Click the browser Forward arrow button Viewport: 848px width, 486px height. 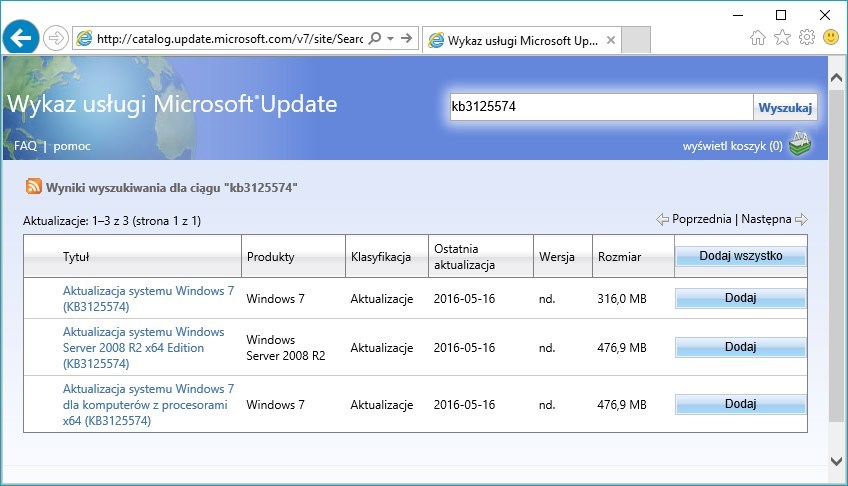56,38
